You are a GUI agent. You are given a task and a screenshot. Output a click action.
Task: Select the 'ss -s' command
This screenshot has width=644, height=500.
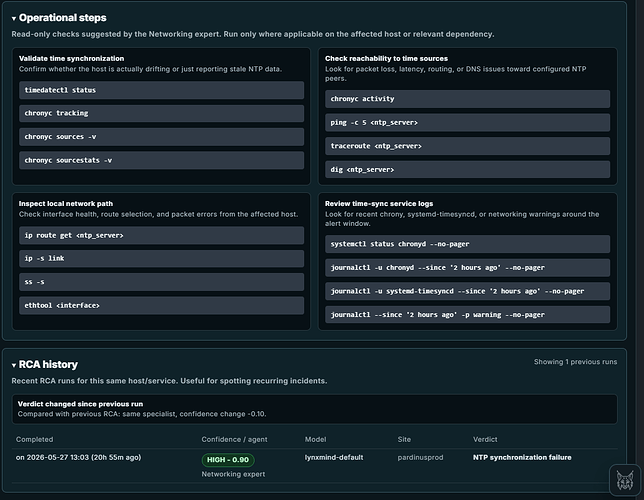(161, 282)
